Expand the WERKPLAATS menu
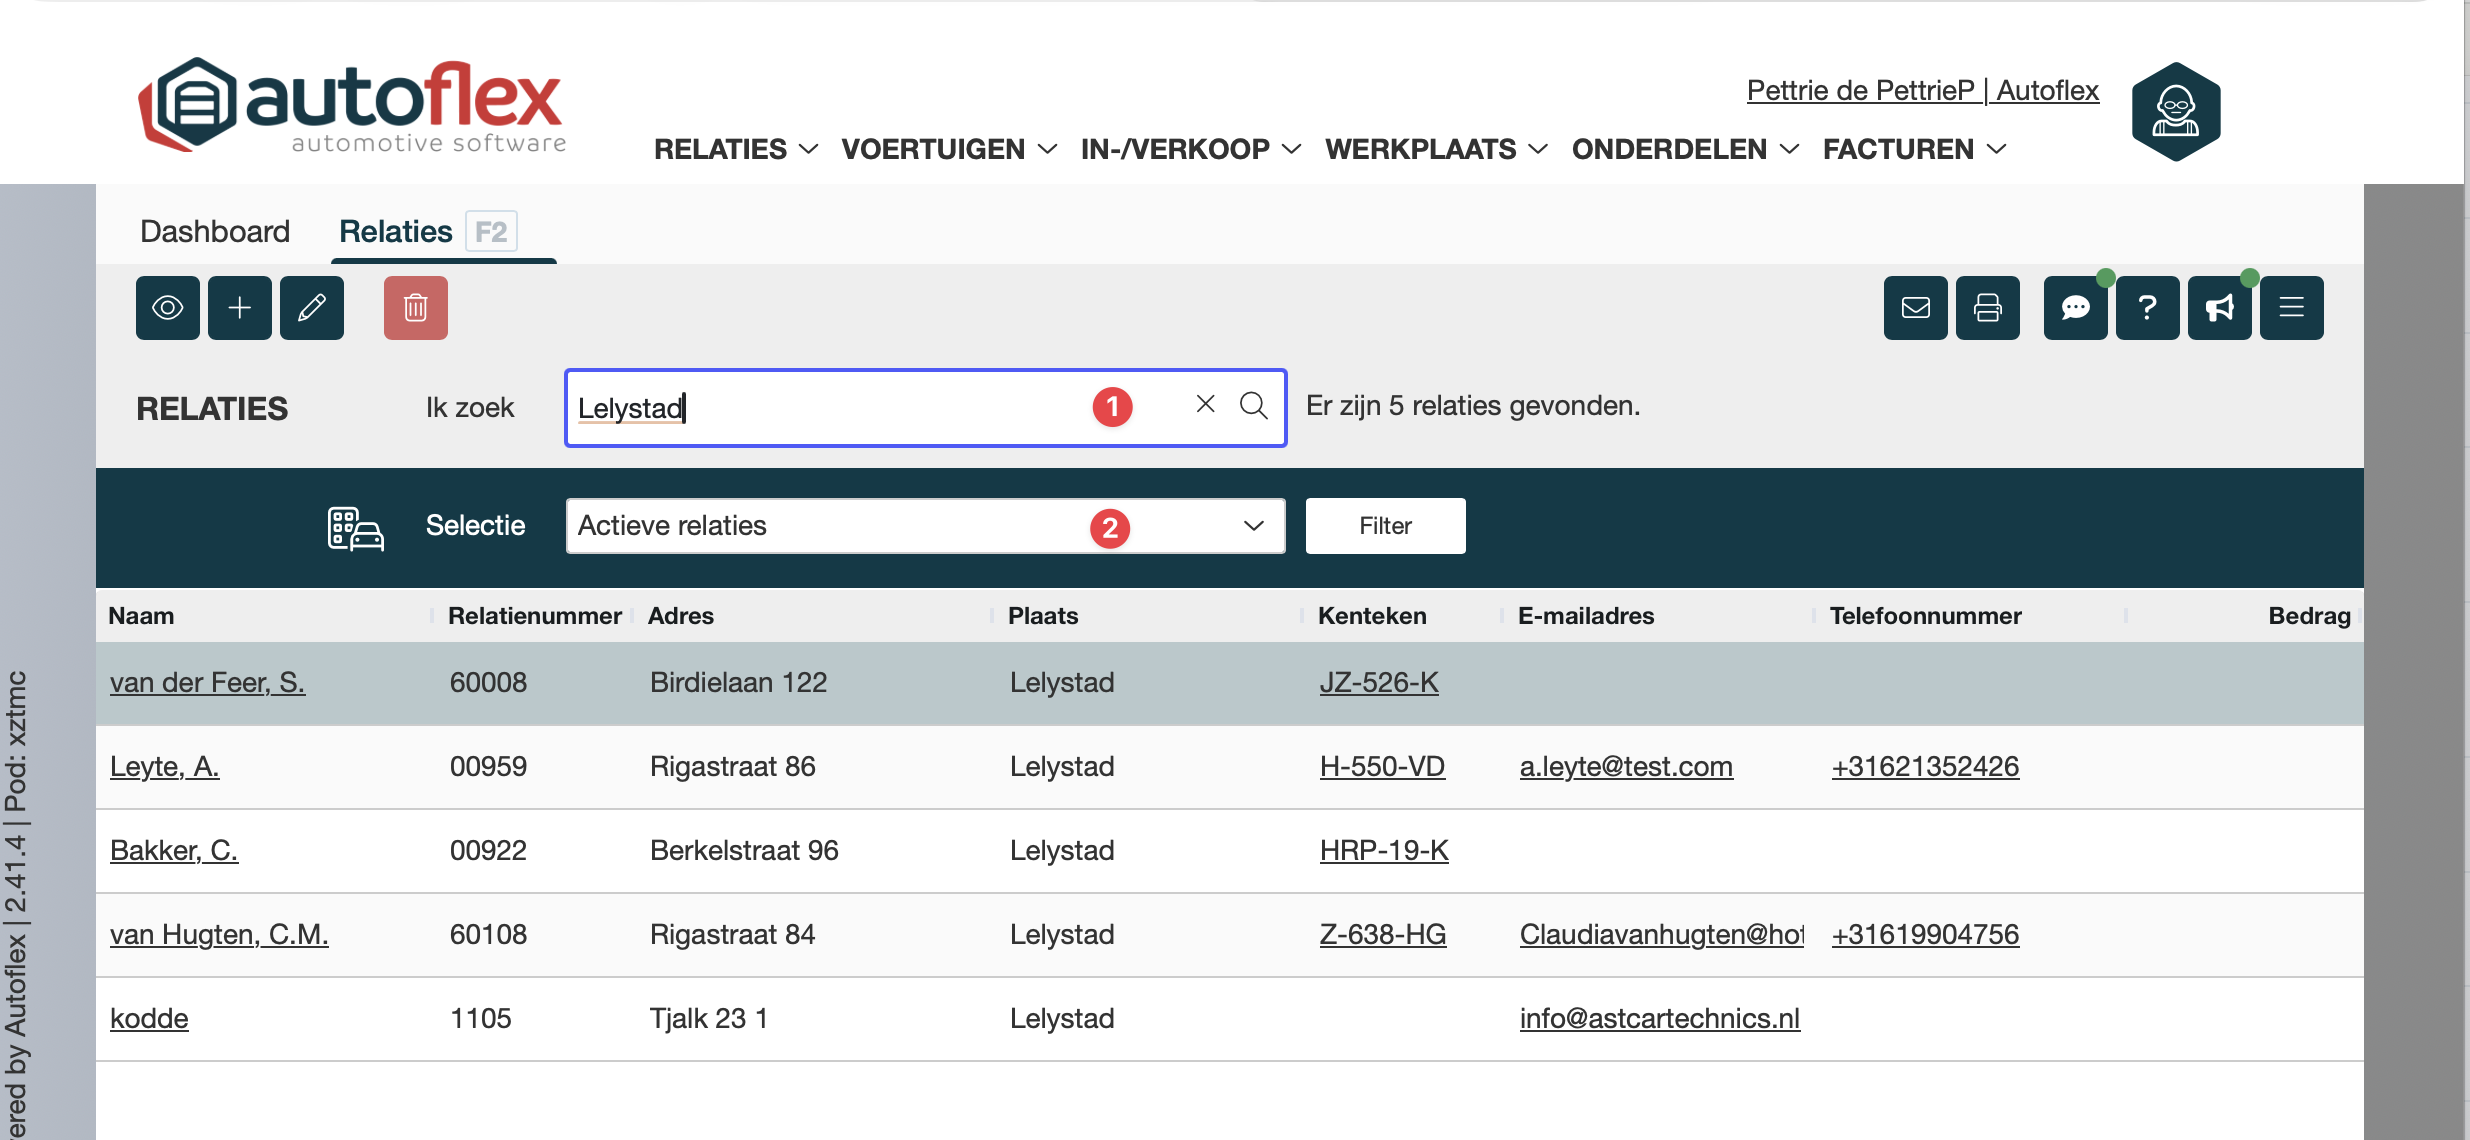The width and height of the screenshot is (2470, 1140). click(1437, 149)
